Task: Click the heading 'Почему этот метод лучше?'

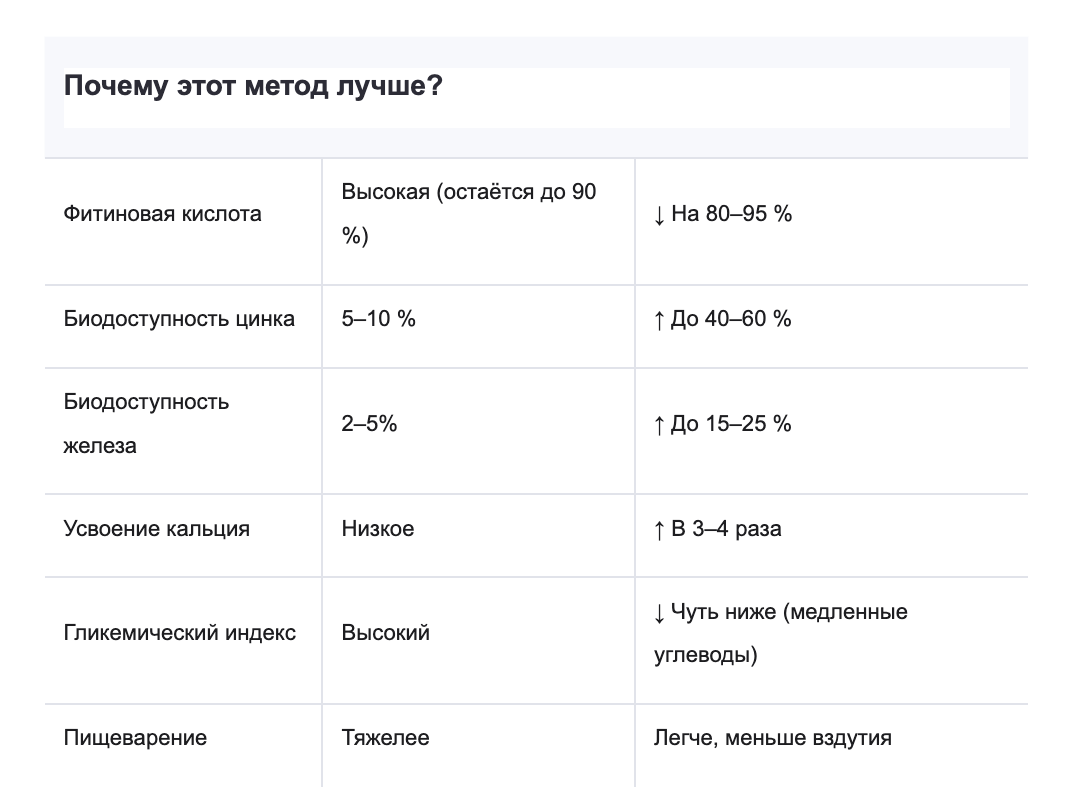Action: pos(253,86)
